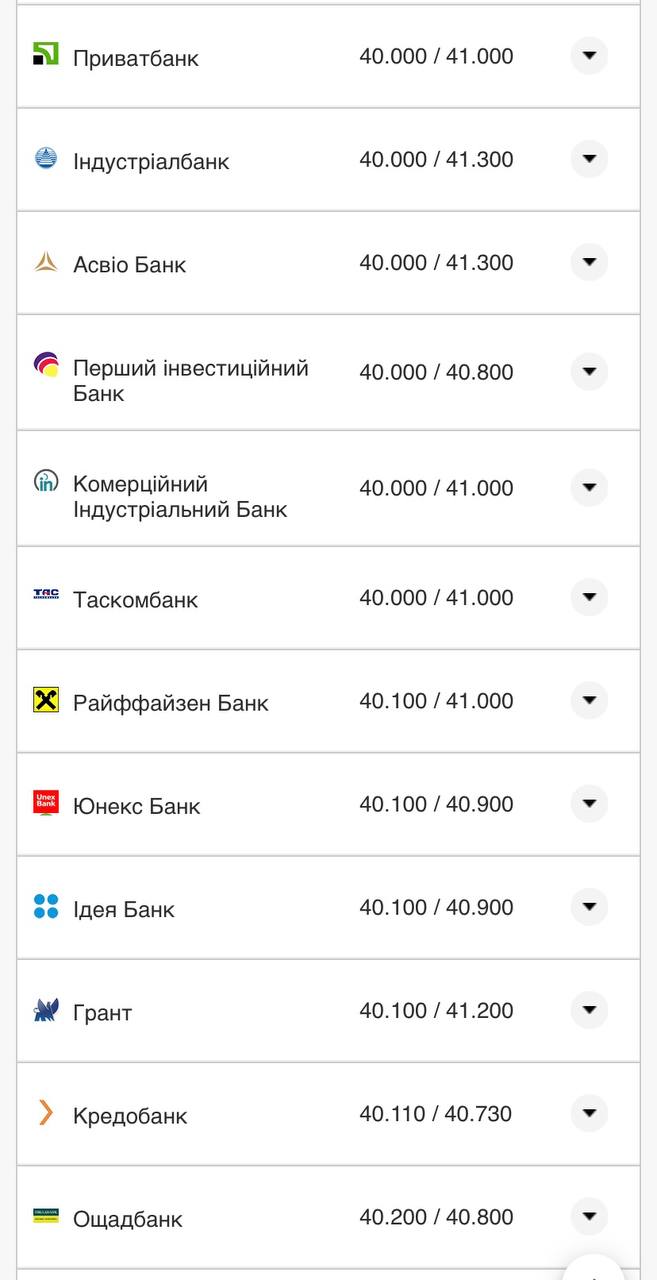
Task: Select the blue dots Ідея Банк logo
Action: point(47,907)
